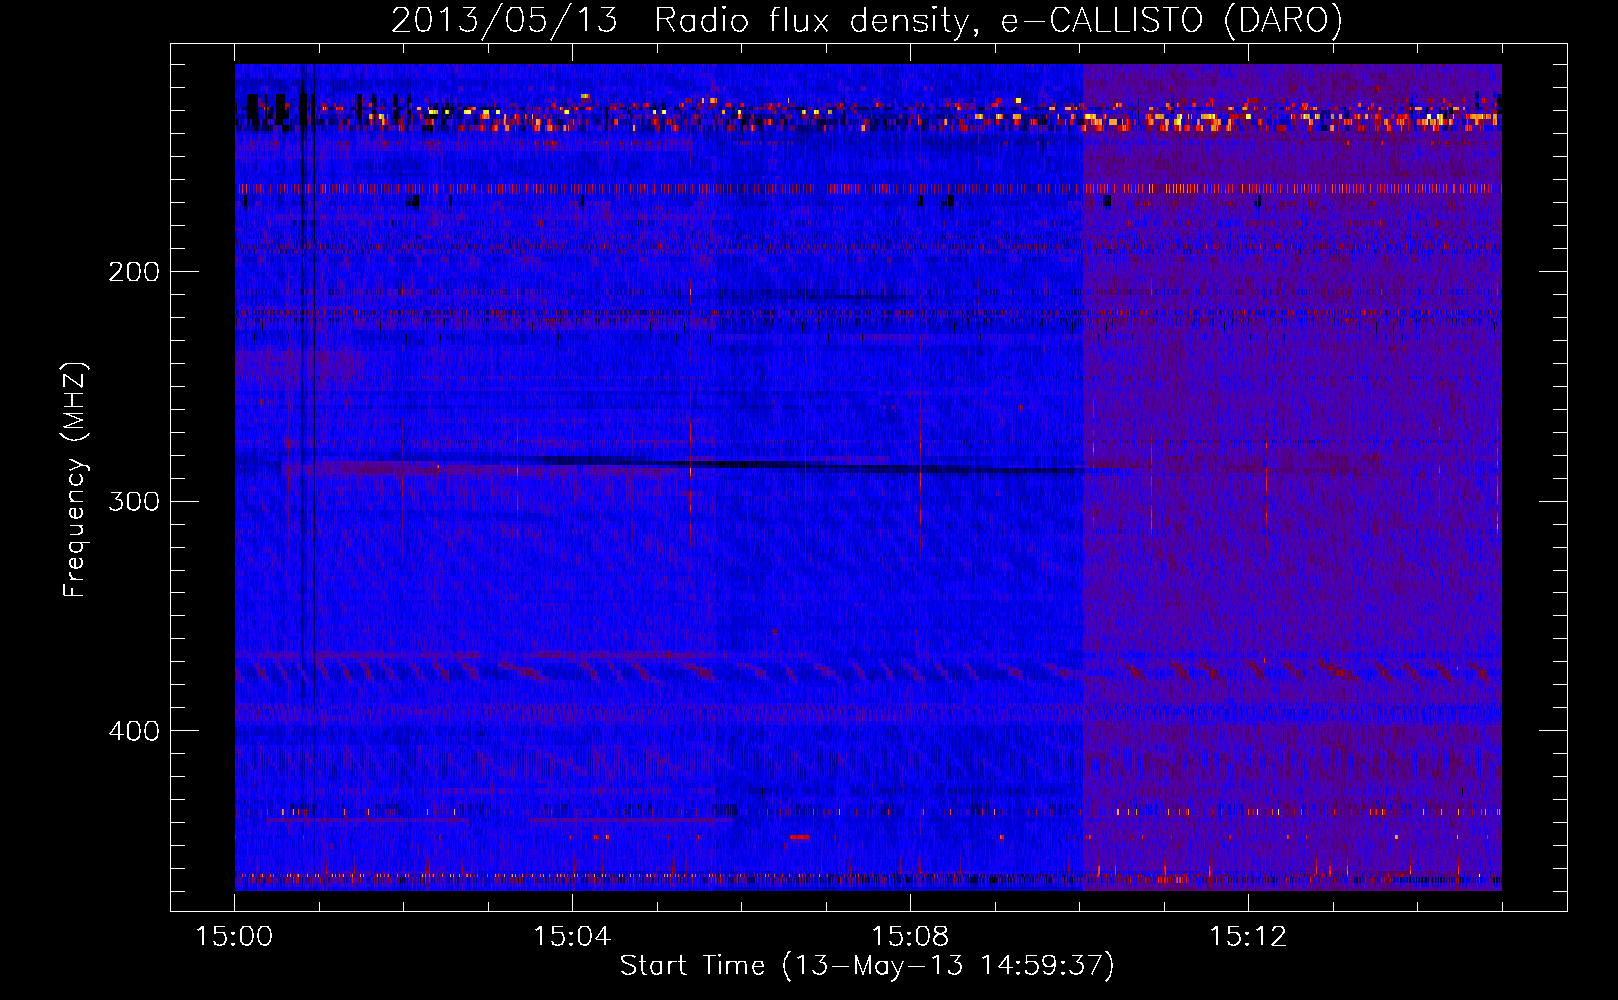Select the 'Frequency (MHZ)' y-axis label
The image size is (1618, 1000).
76,479
